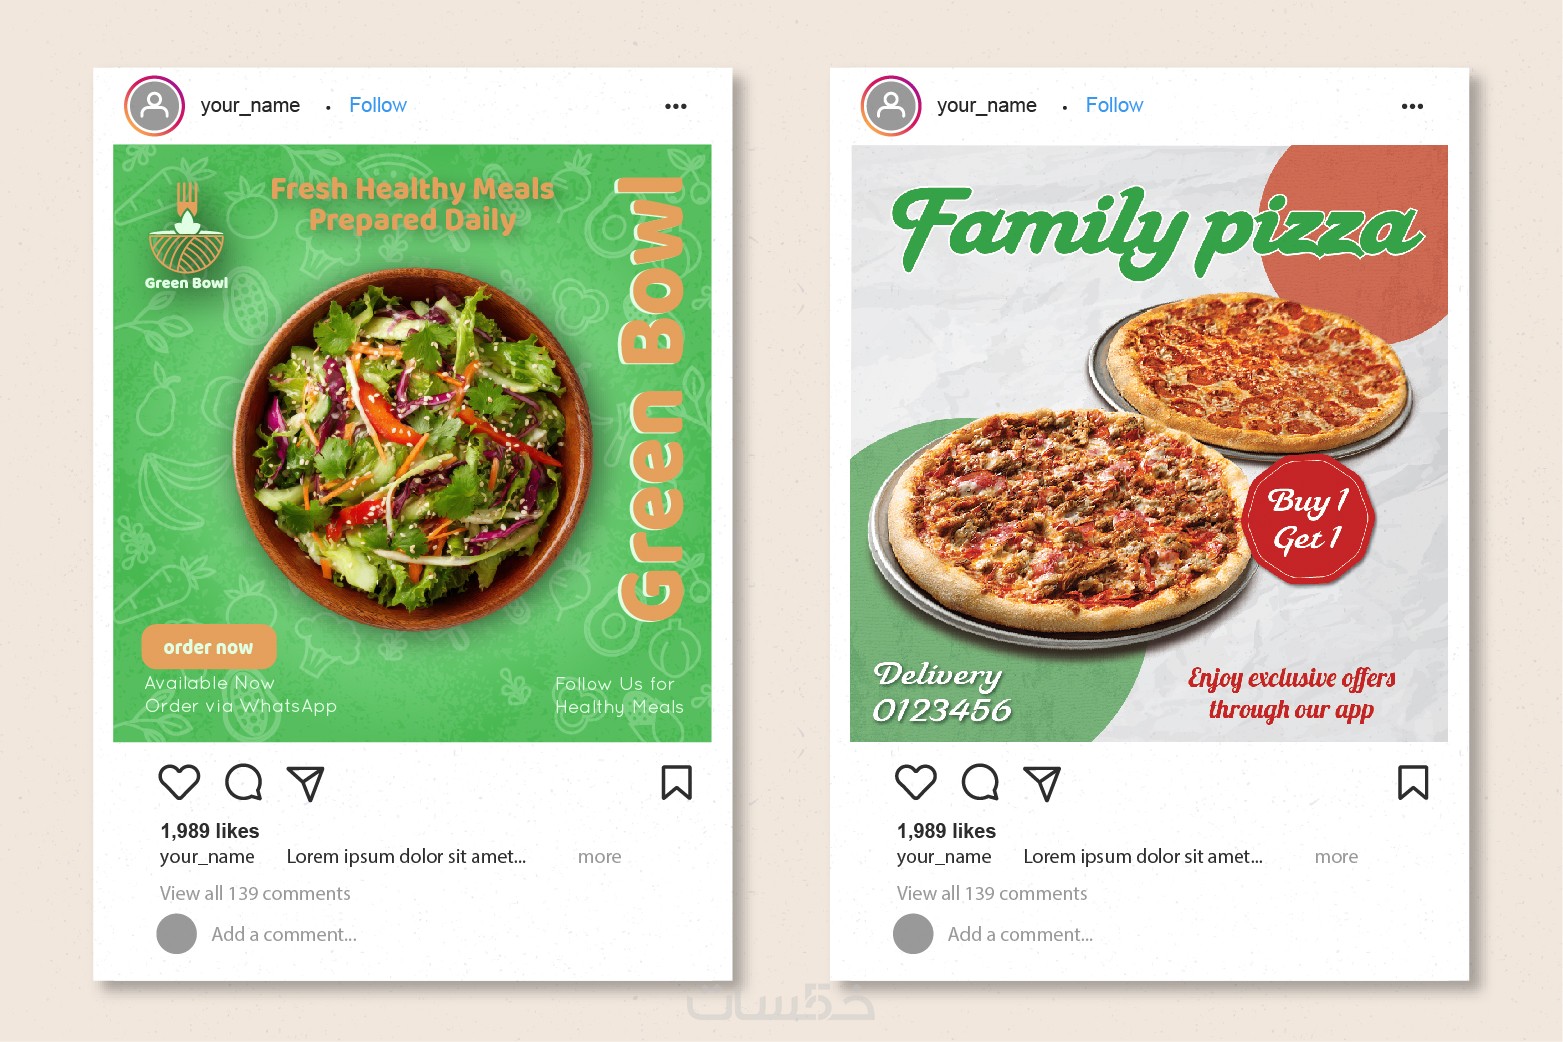Click Add a comment field under the salad post
The width and height of the screenshot is (1563, 1042).
coord(284,934)
